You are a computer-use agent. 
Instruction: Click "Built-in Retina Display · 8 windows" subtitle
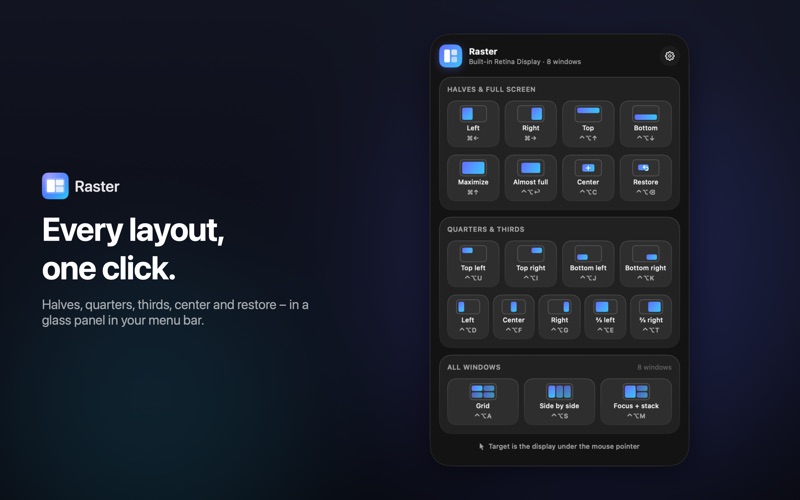[x=524, y=62]
